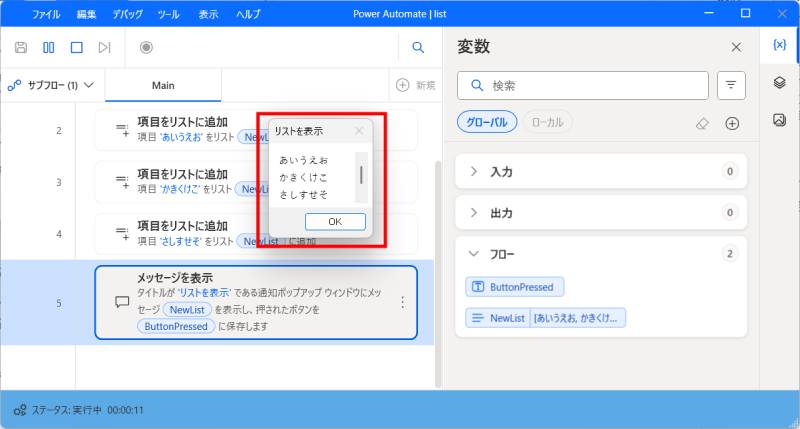Add a new variable with plus icon
Screen dimensions: 800x429
pyautogui.click(x=732, y=123)
